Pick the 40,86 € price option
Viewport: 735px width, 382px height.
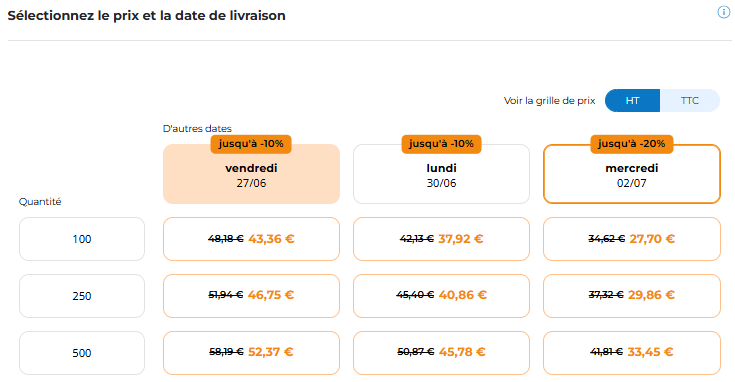click(x=441, y=296)
